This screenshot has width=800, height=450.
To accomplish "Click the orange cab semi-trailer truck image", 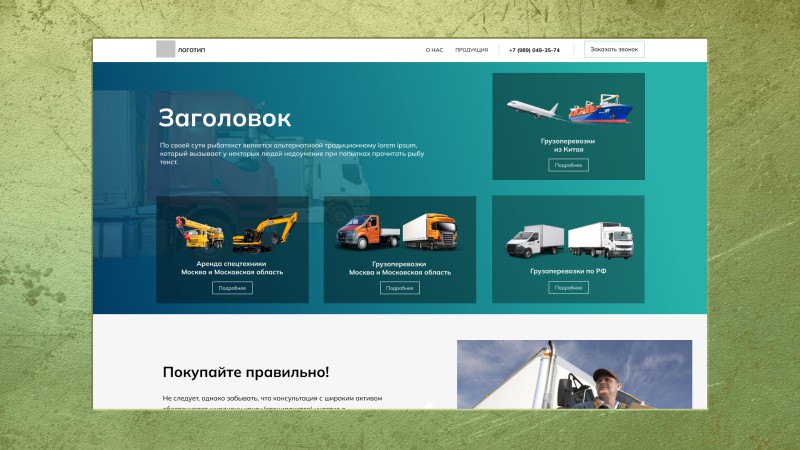I will pos(430,231).
